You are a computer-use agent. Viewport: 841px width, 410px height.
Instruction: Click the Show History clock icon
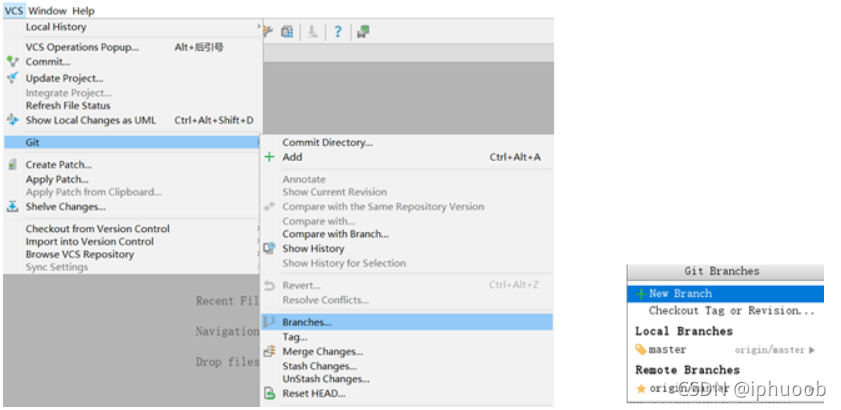point(269,248)
